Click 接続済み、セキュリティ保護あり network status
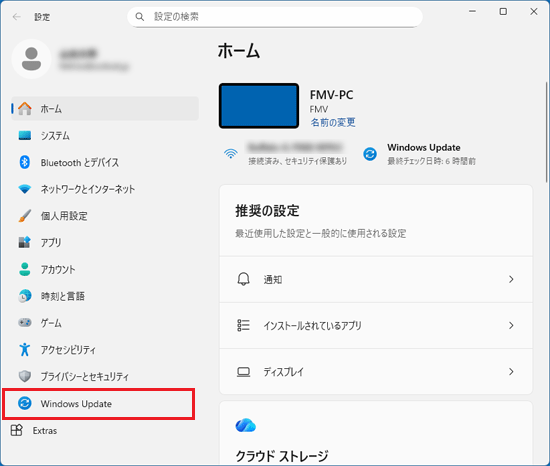The image size is (550, 466). point(297,161)
